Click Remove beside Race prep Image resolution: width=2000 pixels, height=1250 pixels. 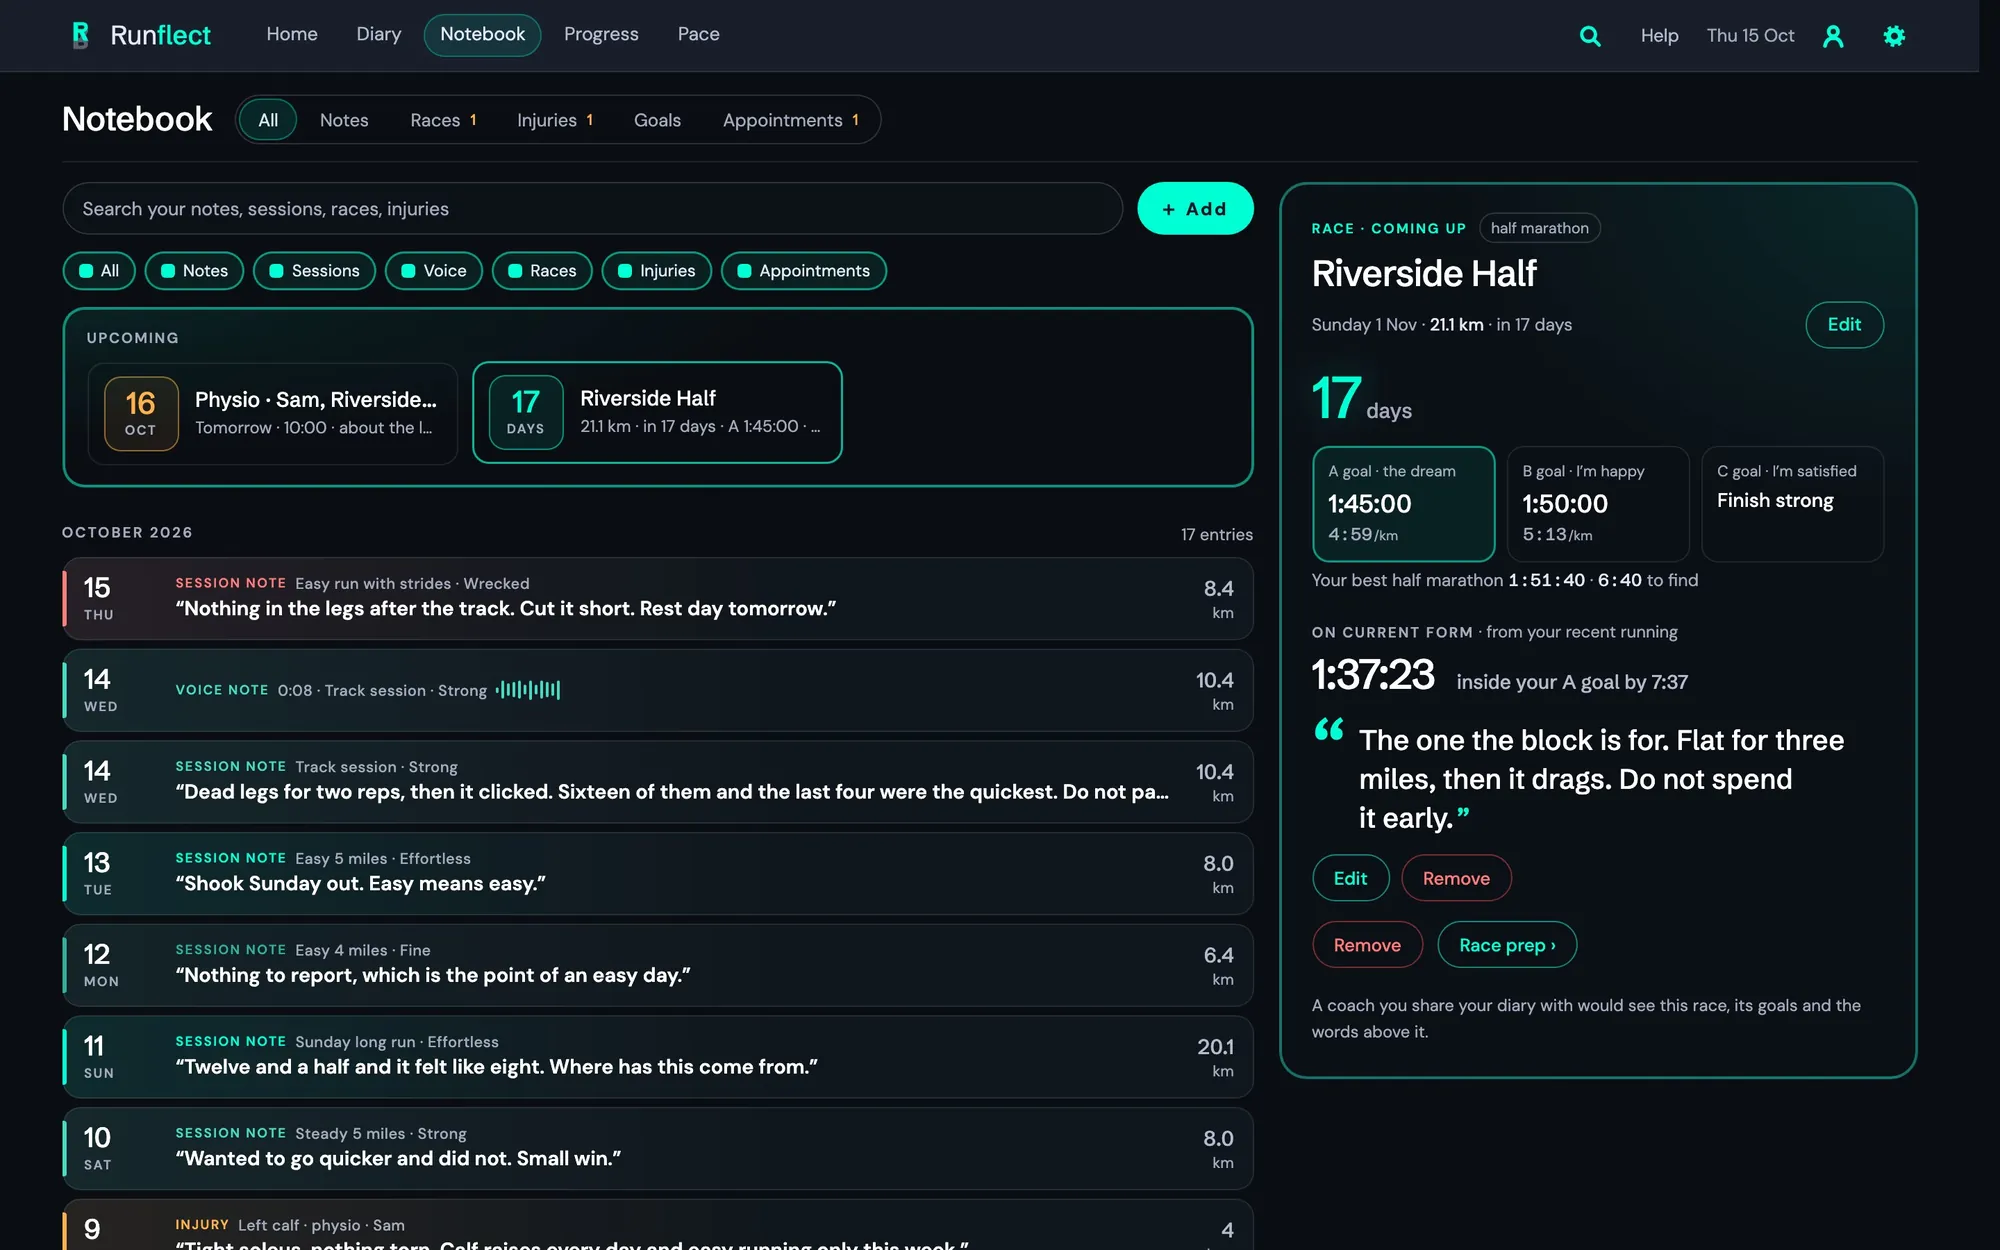click(1367, 945)
